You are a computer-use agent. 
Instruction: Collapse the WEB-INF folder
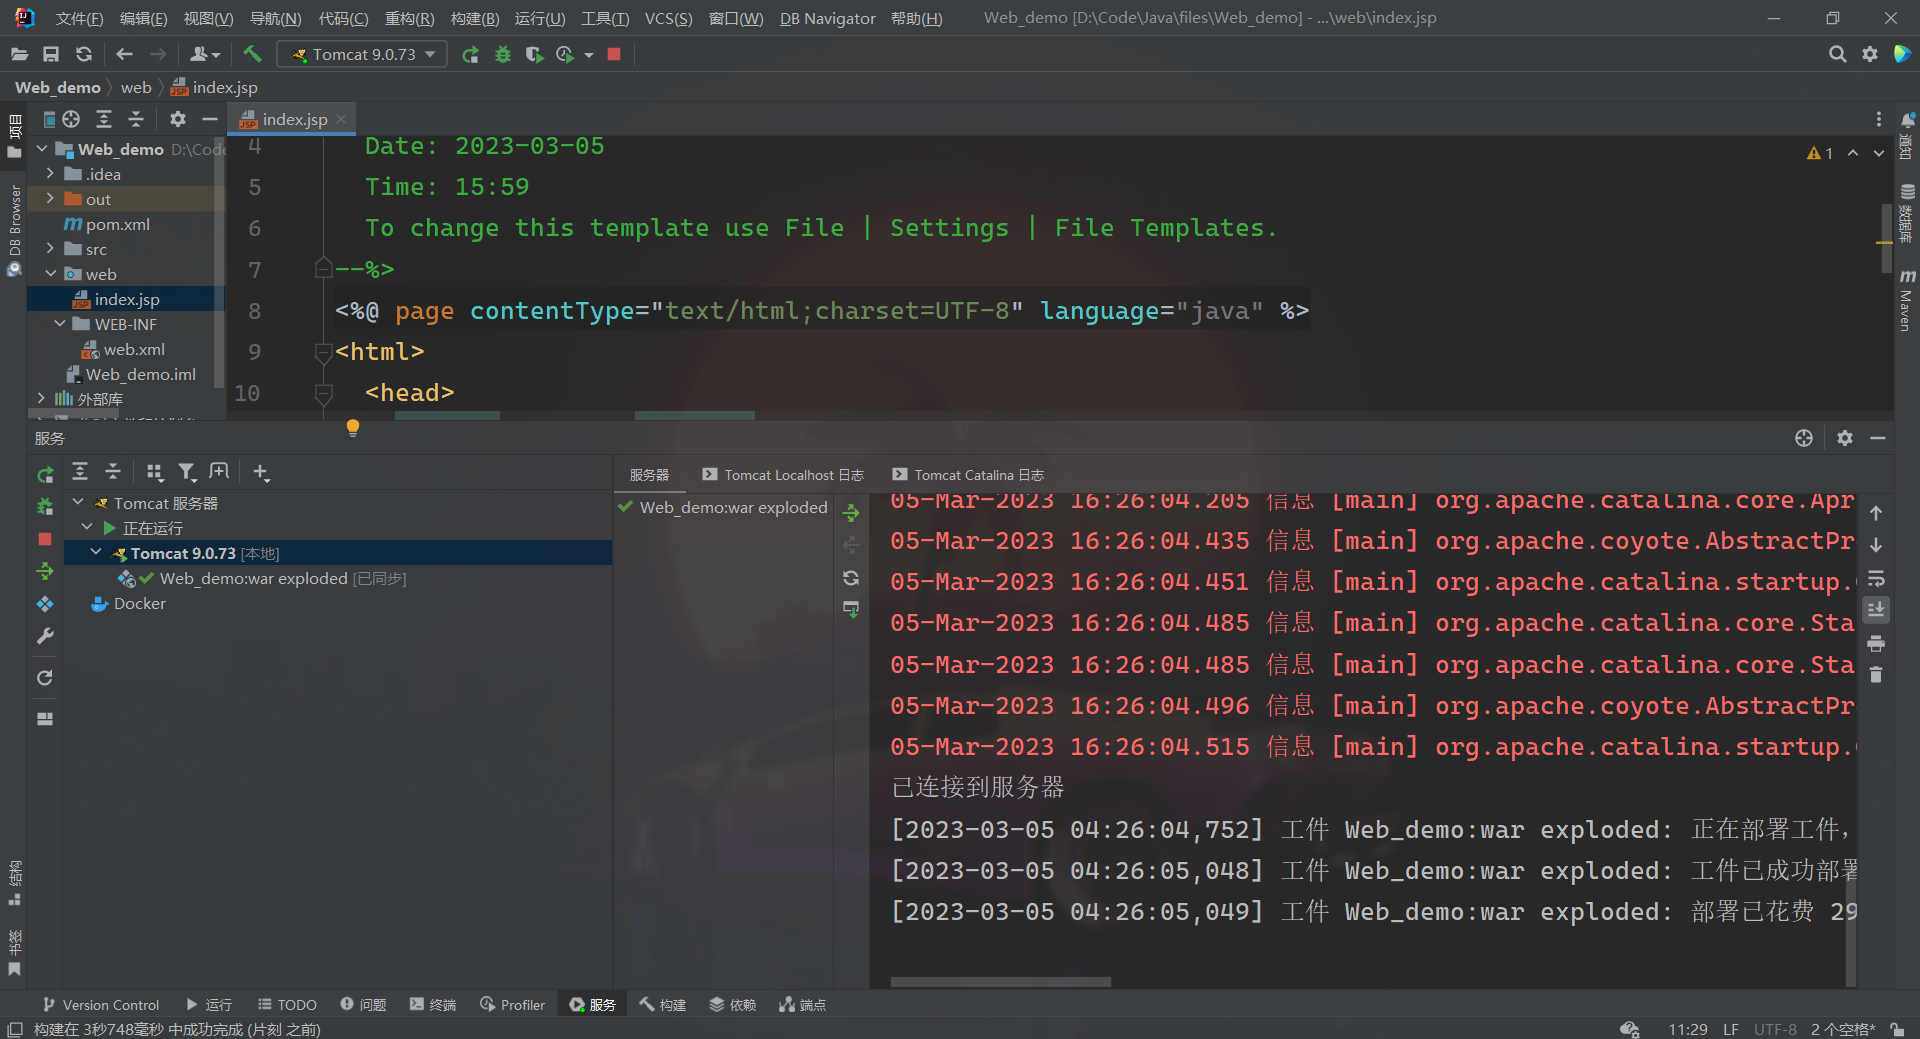point(60,324)
